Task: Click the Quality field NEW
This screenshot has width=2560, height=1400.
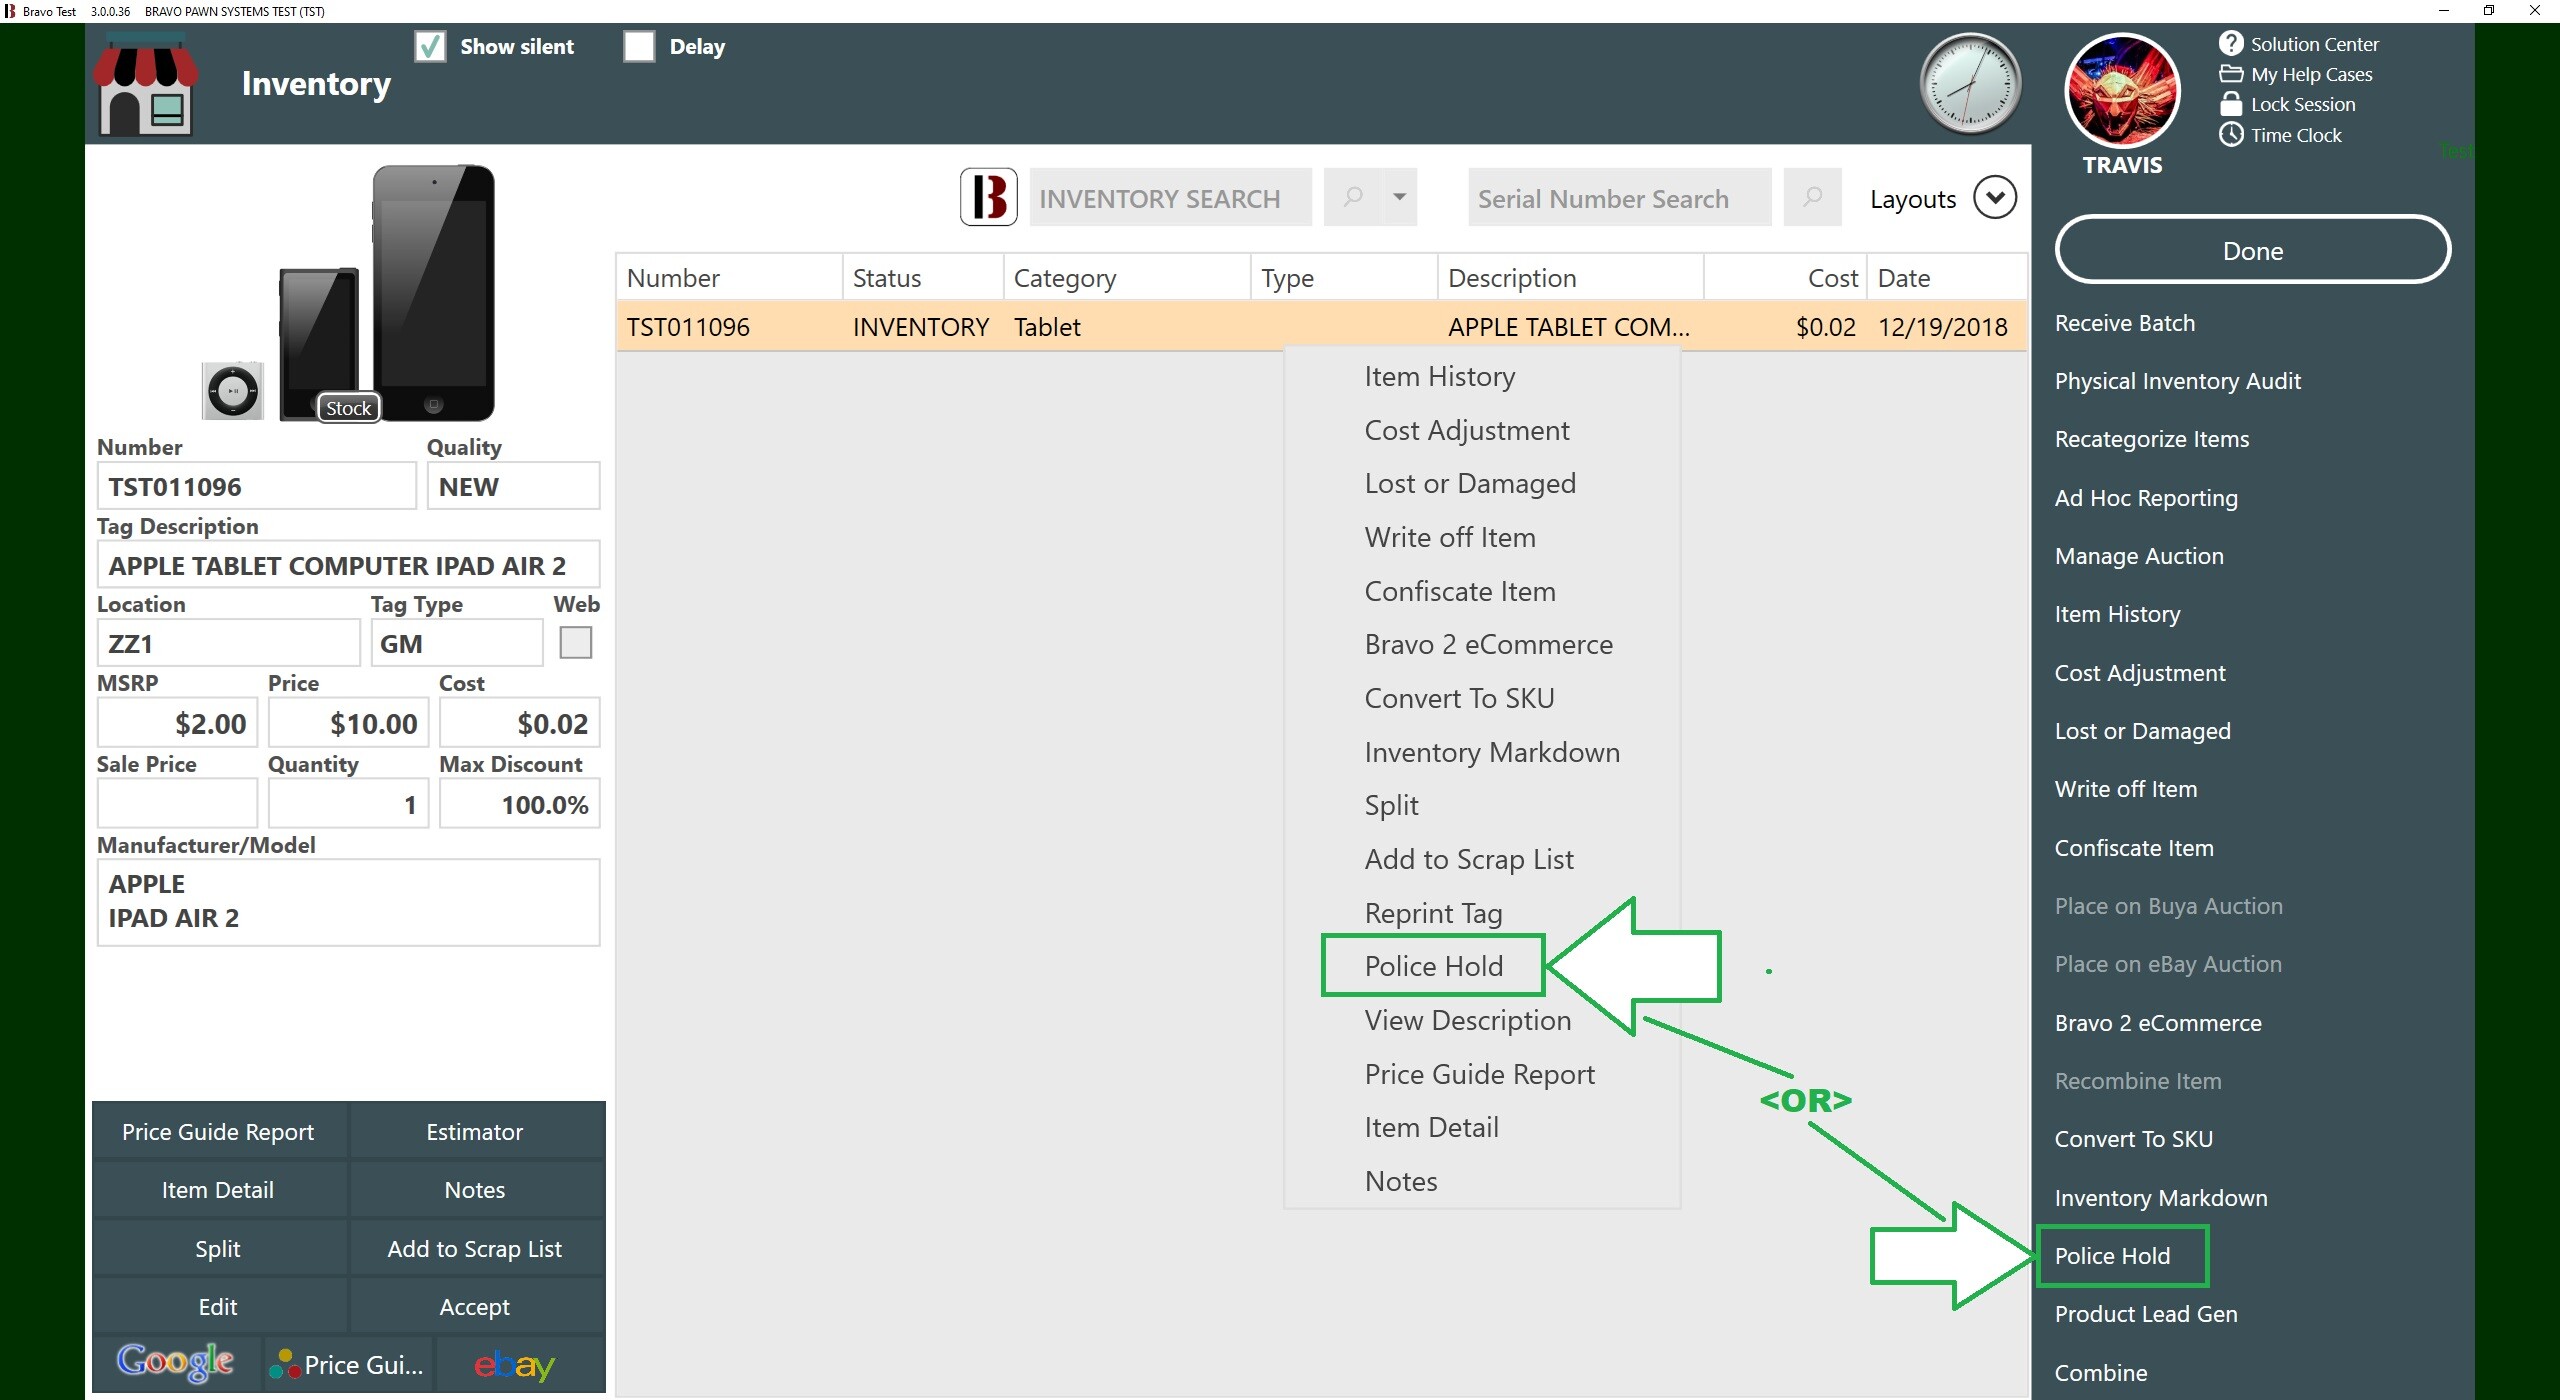Action: (513, 486)
